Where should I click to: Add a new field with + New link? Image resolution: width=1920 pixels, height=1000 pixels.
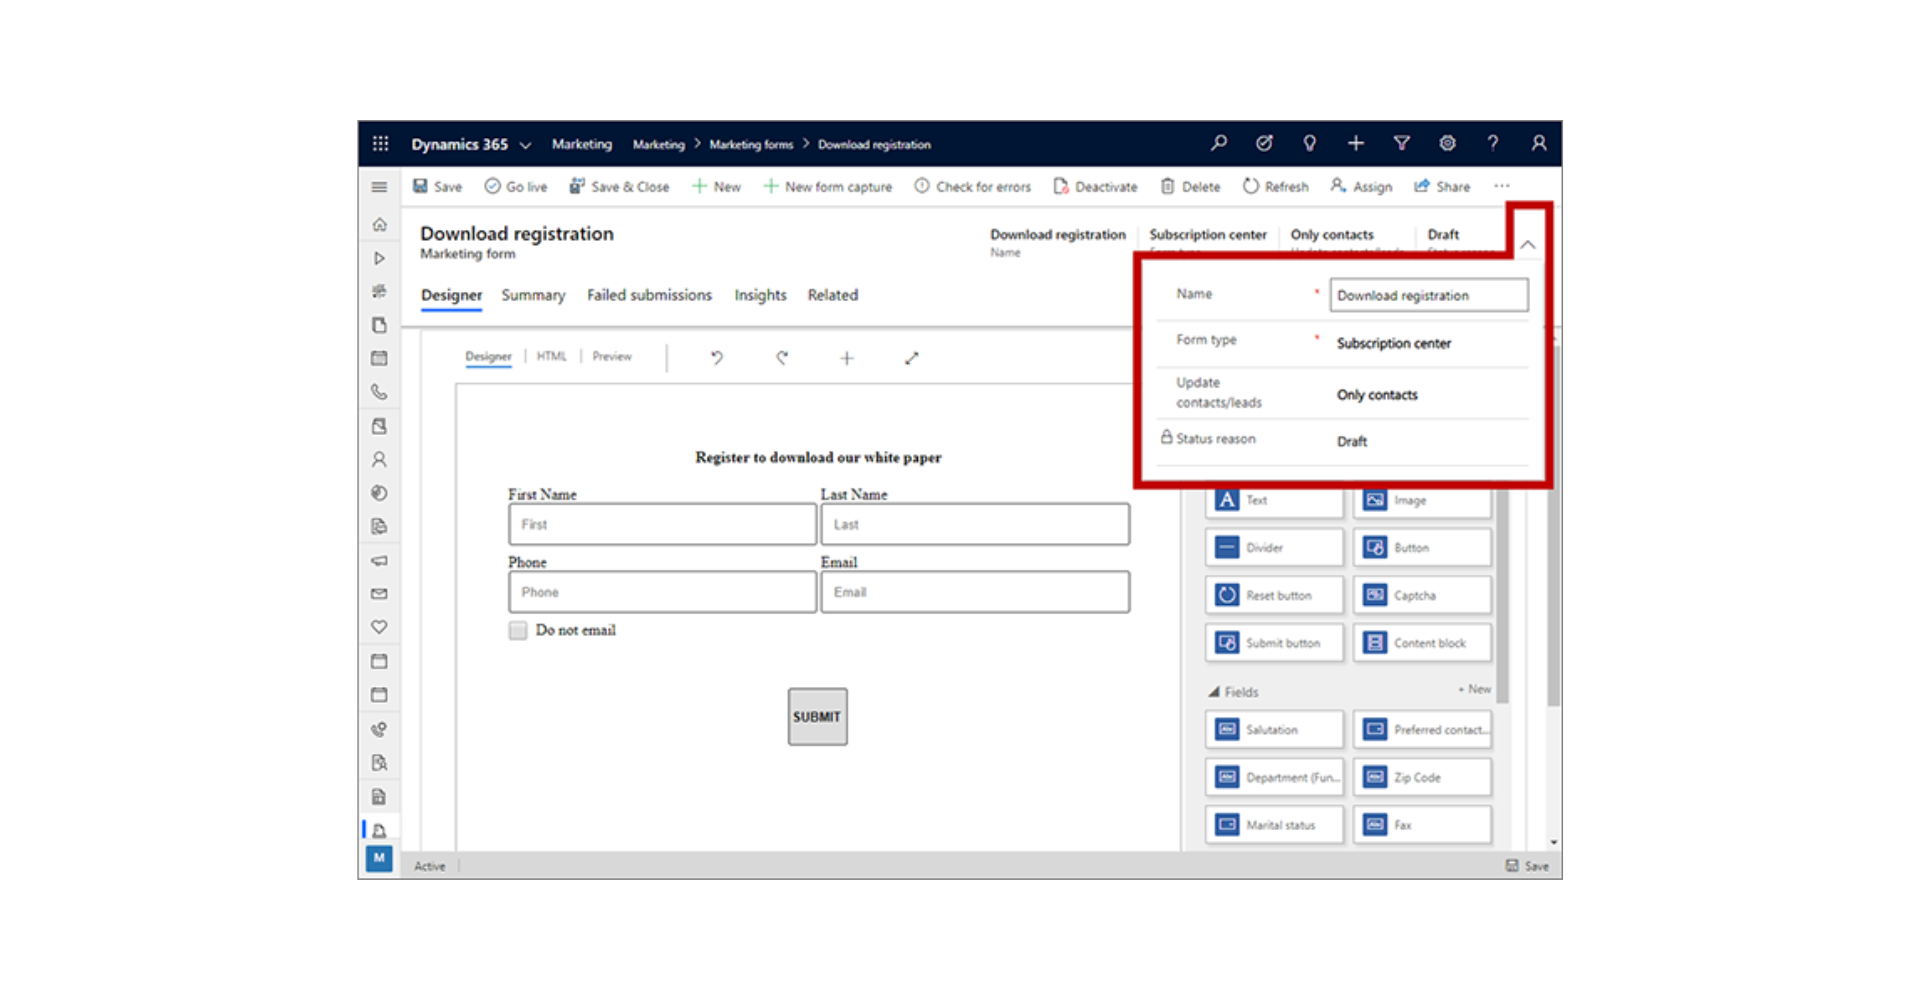click(1474, 689)
